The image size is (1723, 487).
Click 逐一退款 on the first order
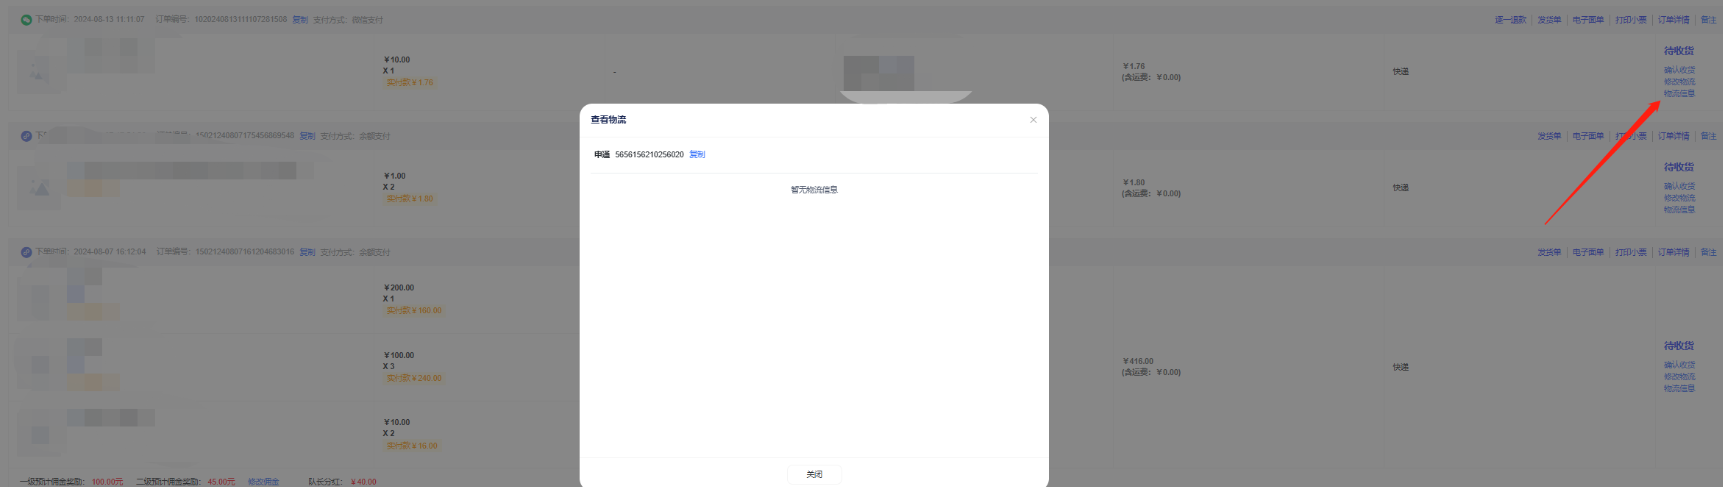pyautogui.click(x=1510, y=20)
